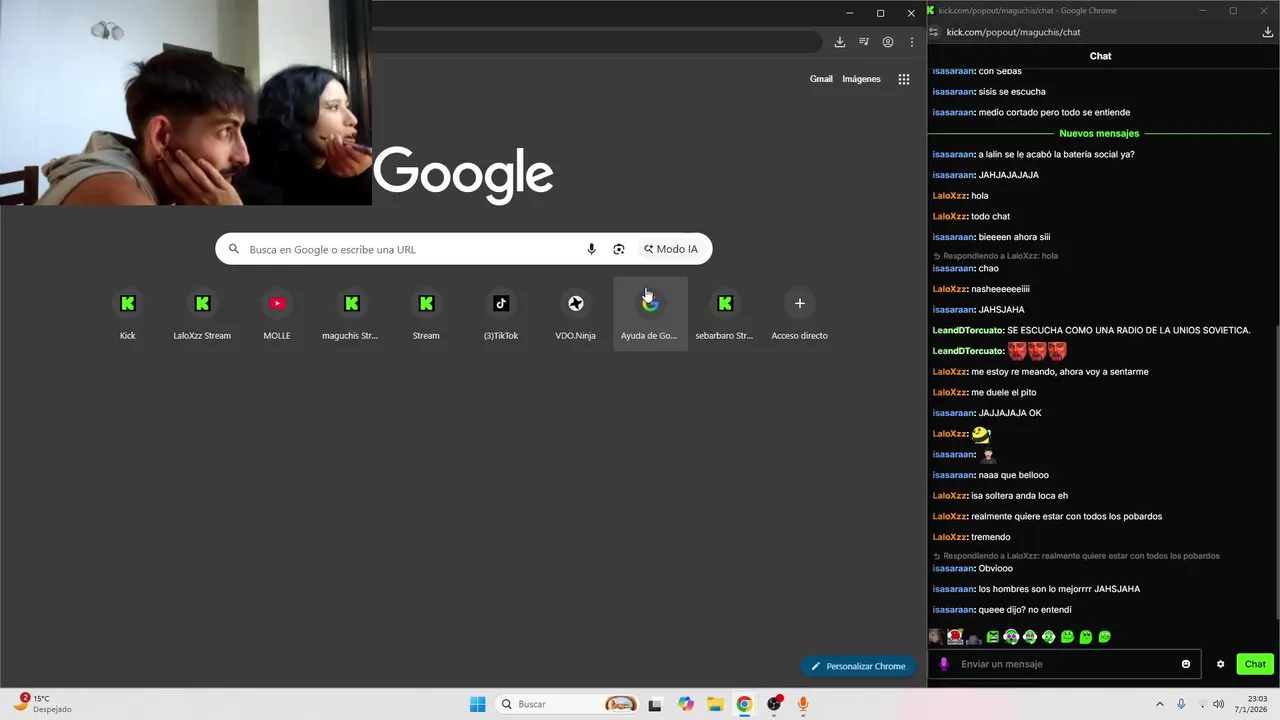Click message 'SE ESCUCHA COMO UNA RADIO'
Viewport: 1280px width, 720px height.
pyautogui.click(x=1129, y=330)
